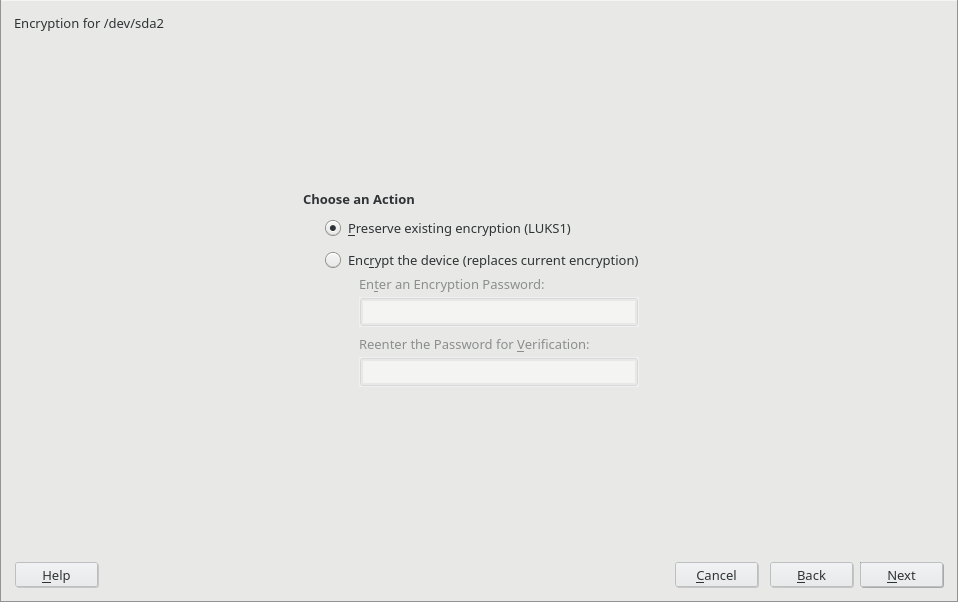Screen dimensions: 958x602
Task: Click 'Reenter the Password for Verification:' label
Action: tap(474, 345)
